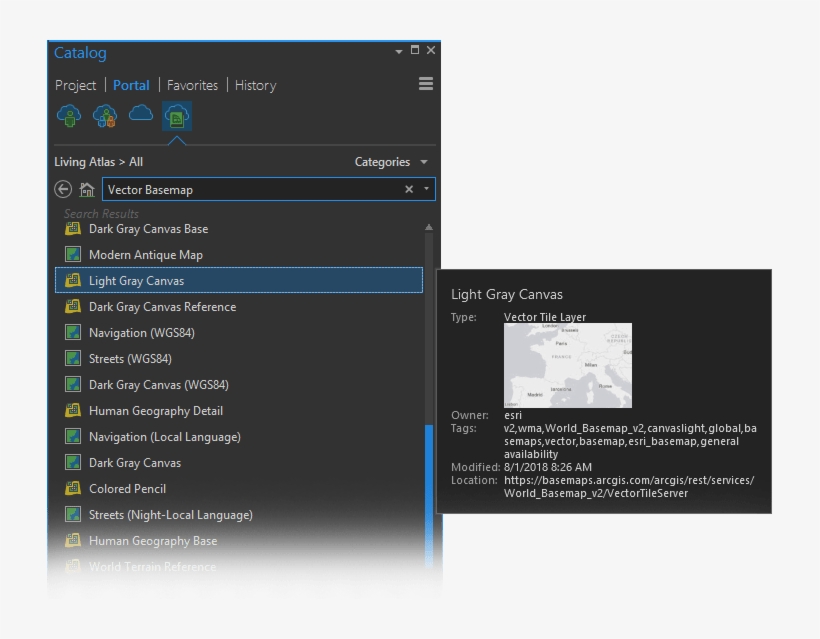Click the Light Gray Canvas map thumbnail

(567, 365)
